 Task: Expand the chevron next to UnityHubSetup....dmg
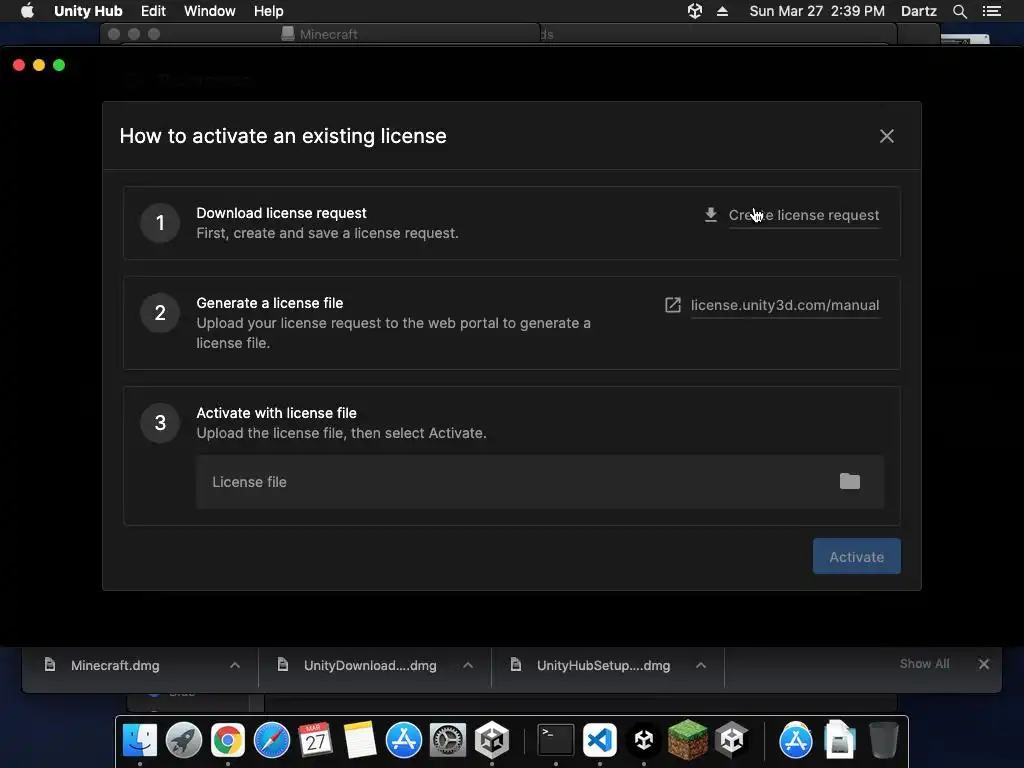pyautogui.click(x=701, y=665)
